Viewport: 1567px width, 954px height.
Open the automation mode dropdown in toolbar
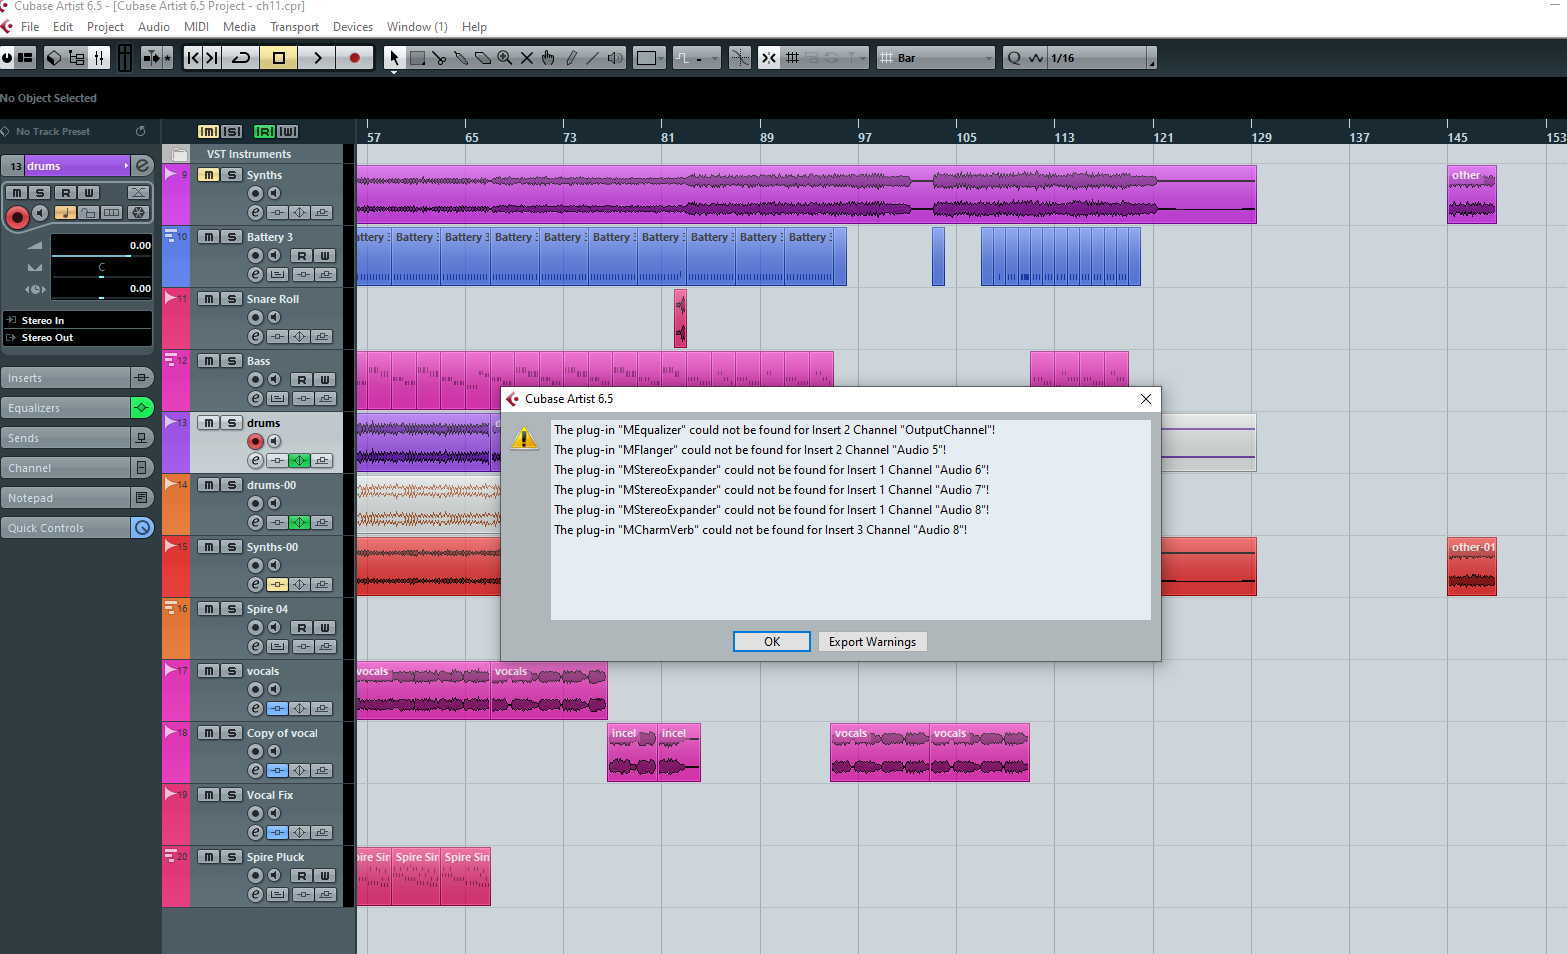click(696, 58)
